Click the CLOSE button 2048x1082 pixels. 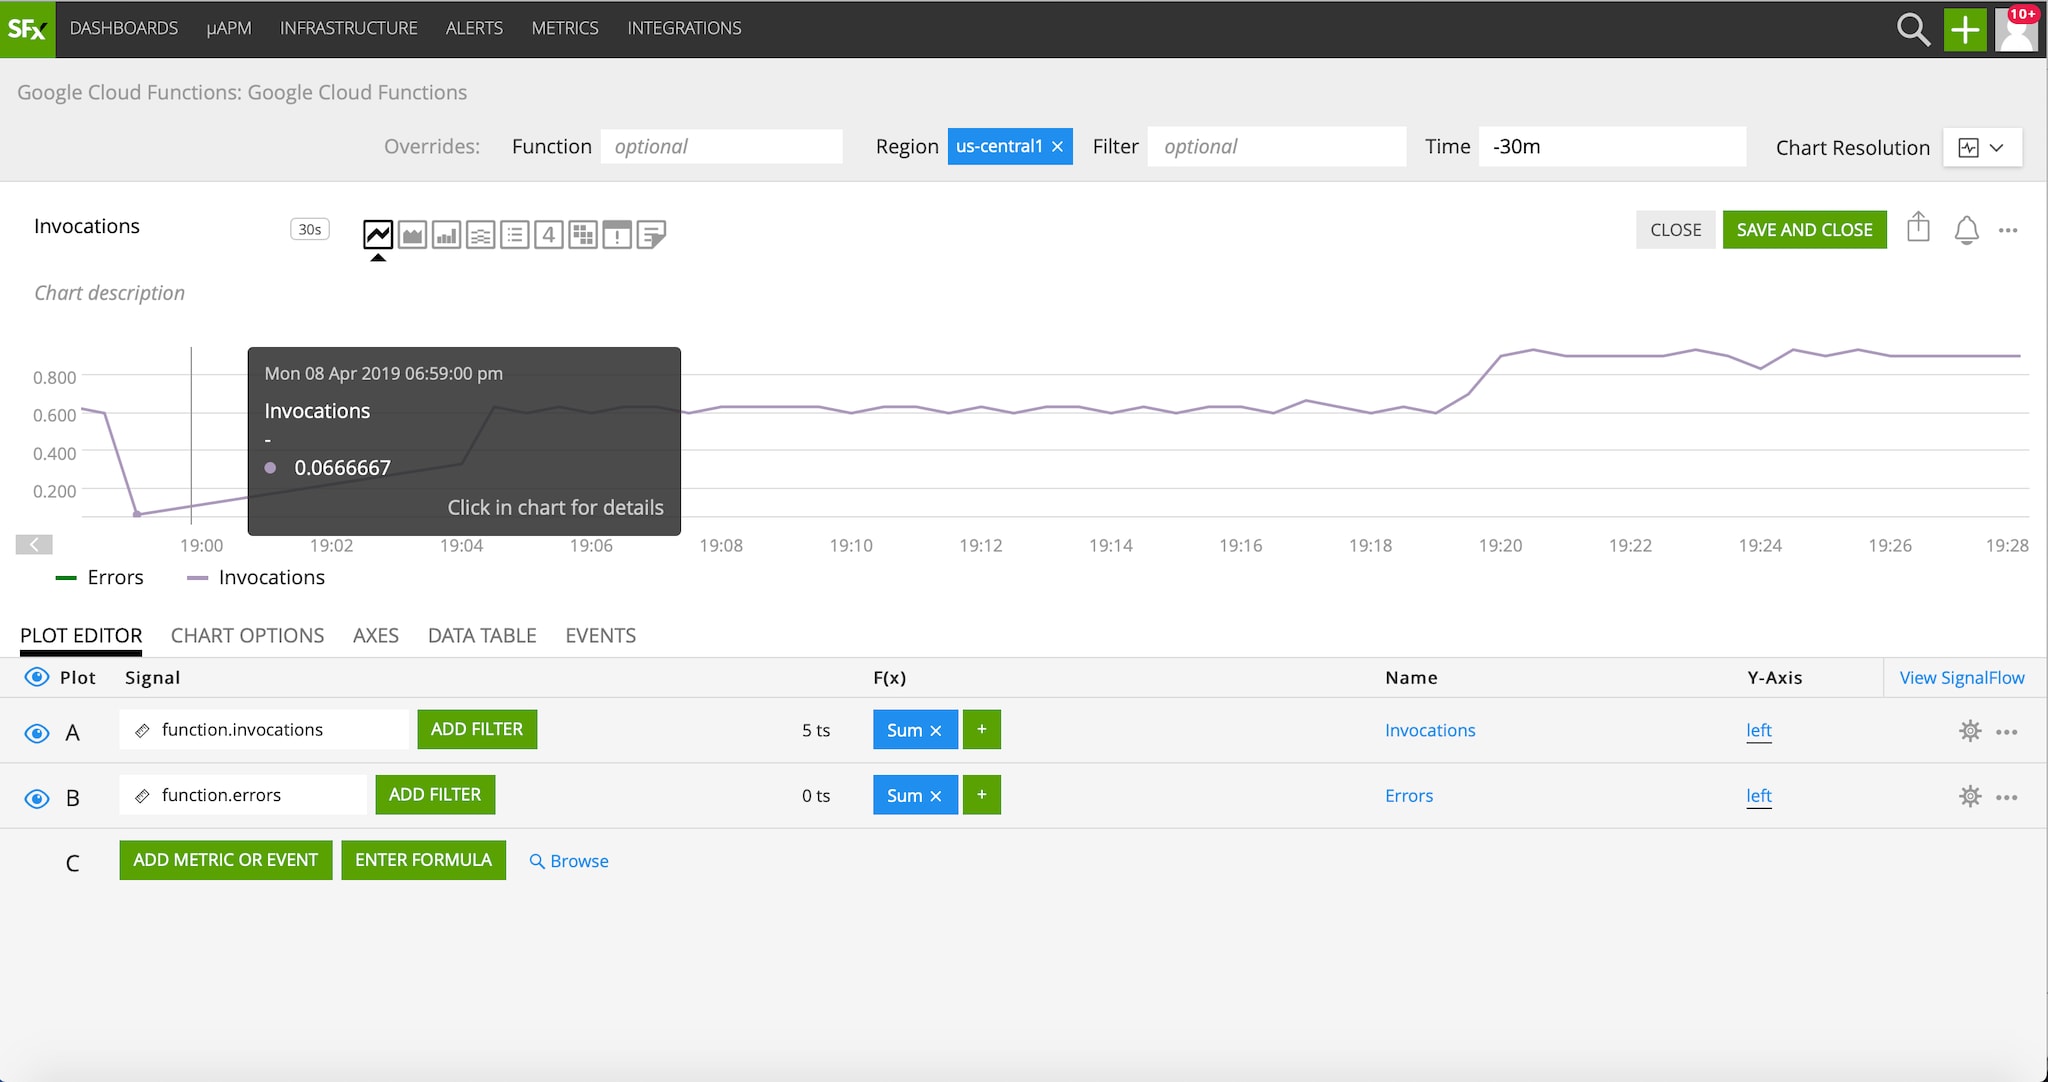pos(1676,230)
